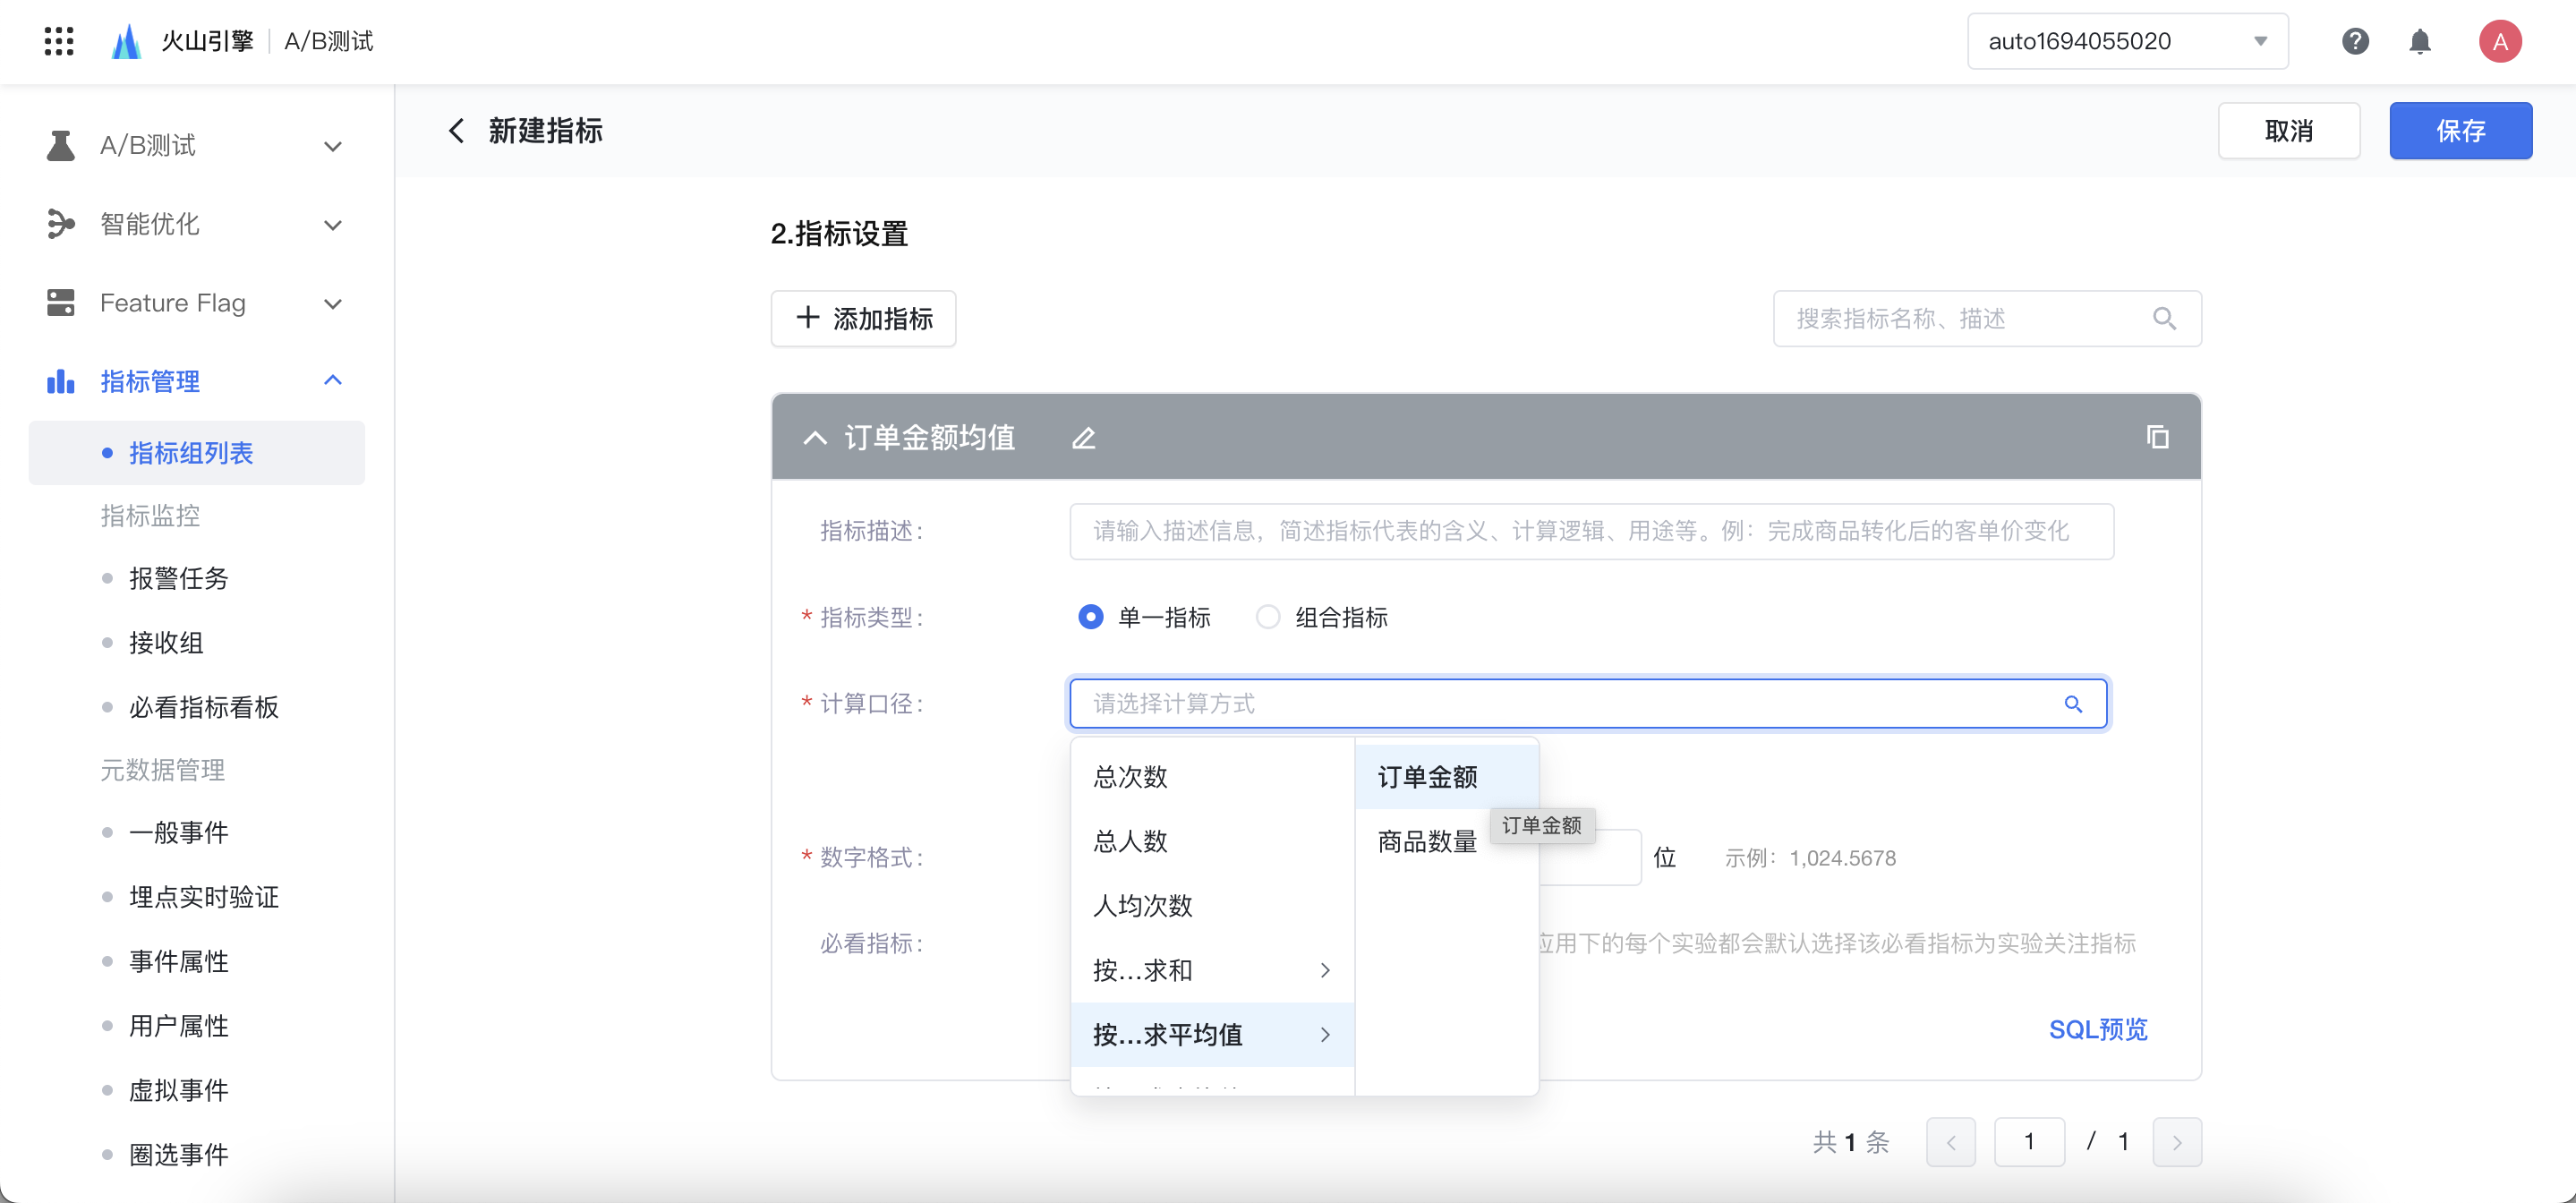Copy the metric card with duplicate icon
This screenshot has height=1203, width=2576.
point(2157,437)
